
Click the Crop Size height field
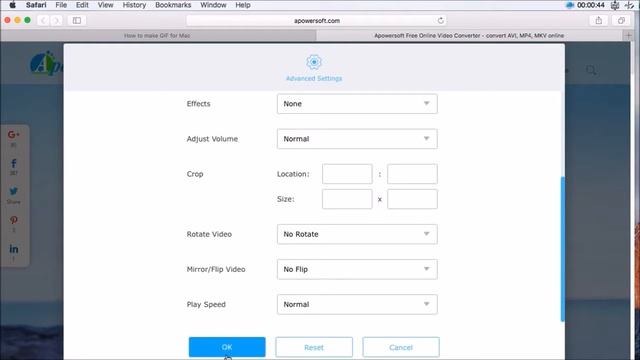pyautogui.click(x=412, y=199)
